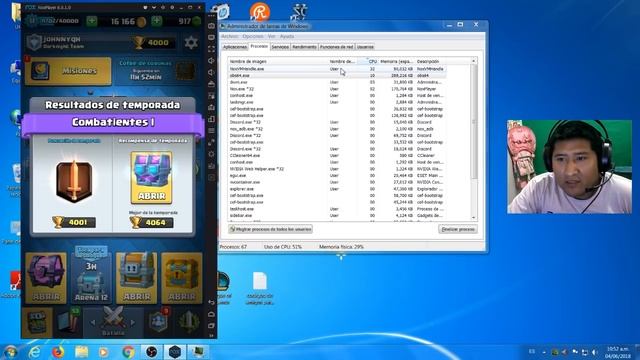Select the dwm.exe process row

pos(337,82)
